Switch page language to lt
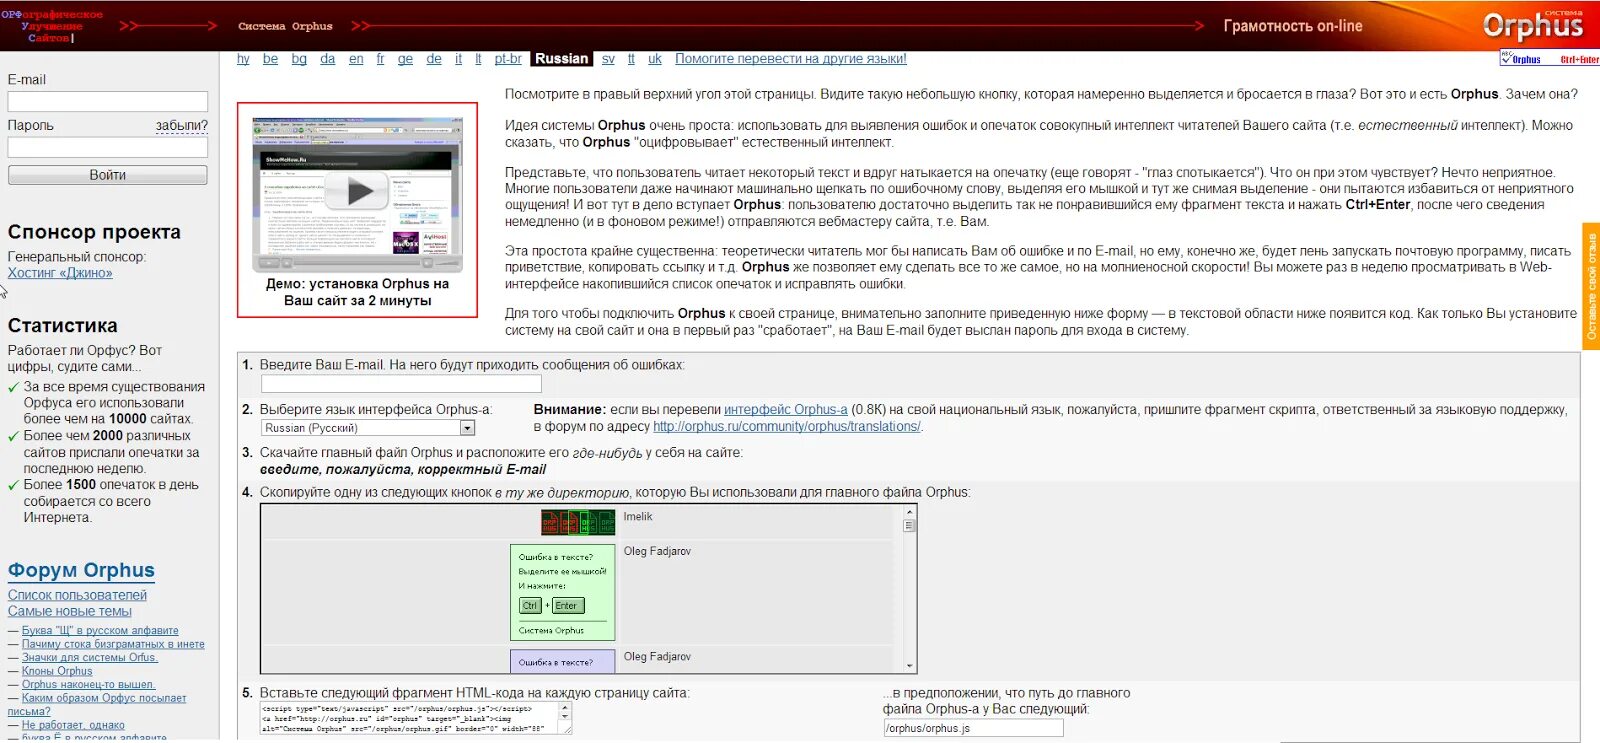Screen dimensions: 1600x743 pos(478,59)
